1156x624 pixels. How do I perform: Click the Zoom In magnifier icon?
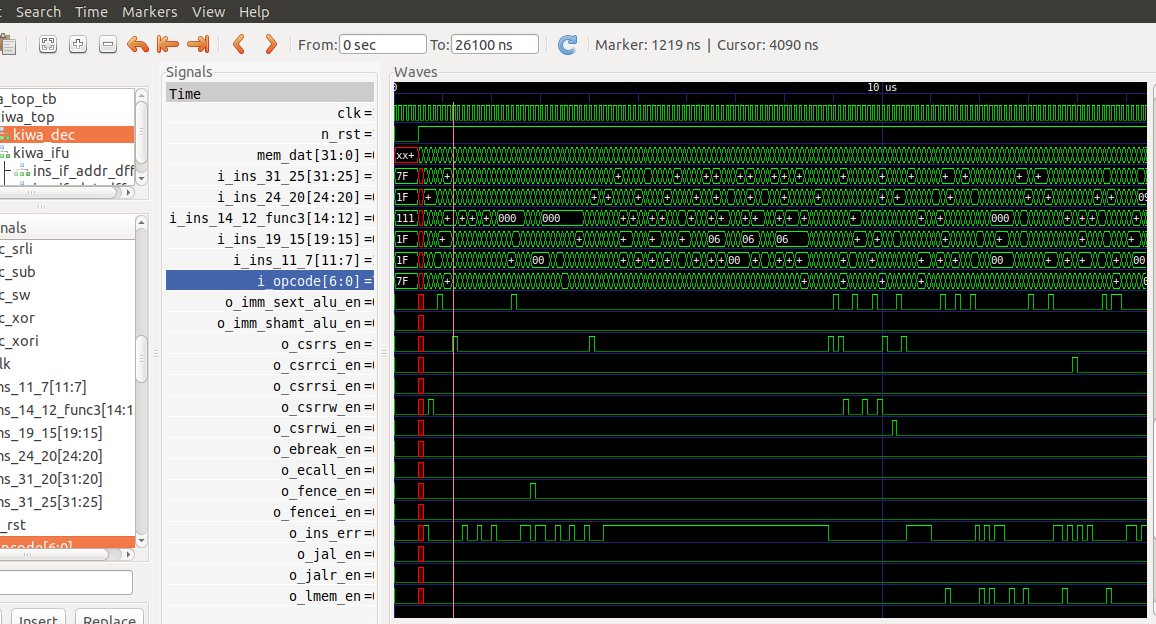77,44
